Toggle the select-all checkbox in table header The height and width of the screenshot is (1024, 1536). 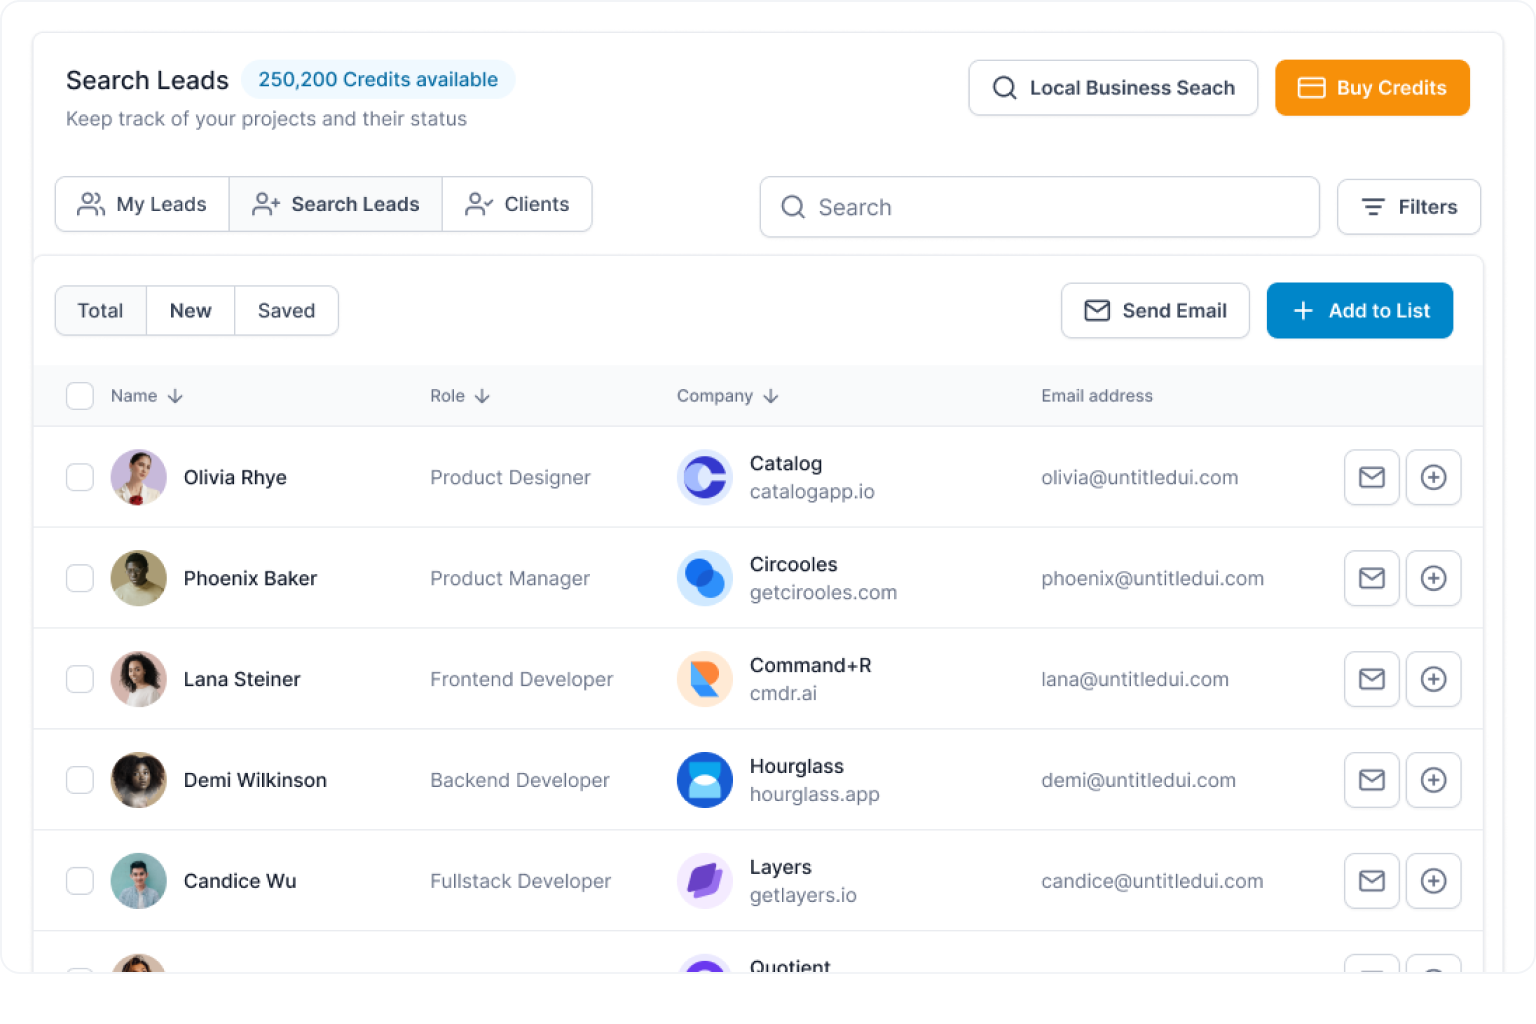80,396
